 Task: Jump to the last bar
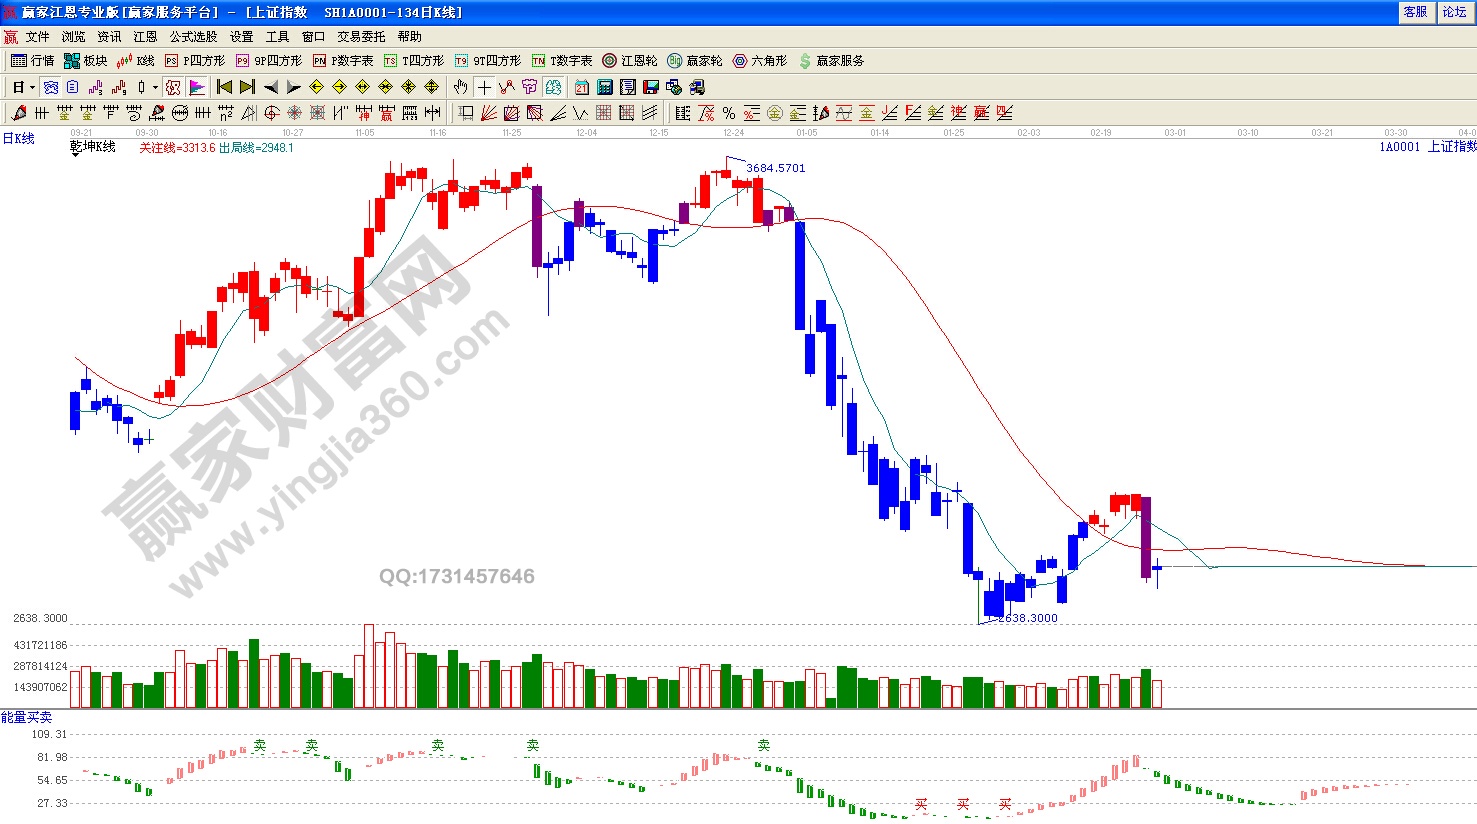click(247, 87)
